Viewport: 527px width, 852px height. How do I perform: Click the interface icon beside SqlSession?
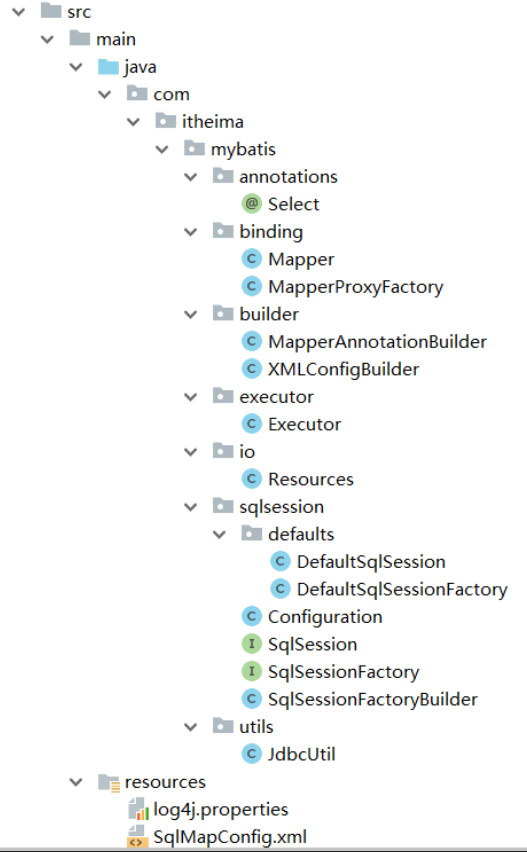tap(251, 644)
